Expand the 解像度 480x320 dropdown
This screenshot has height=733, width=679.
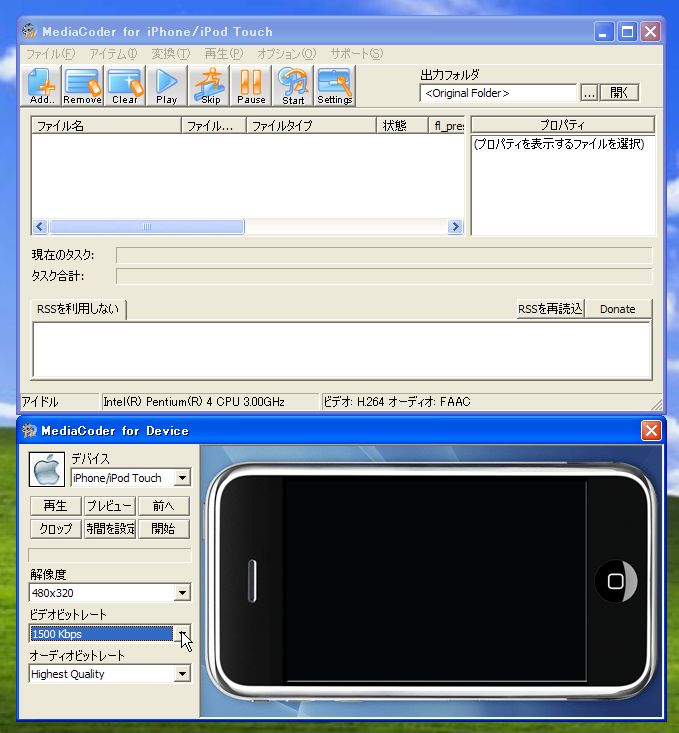pos(182,593)
